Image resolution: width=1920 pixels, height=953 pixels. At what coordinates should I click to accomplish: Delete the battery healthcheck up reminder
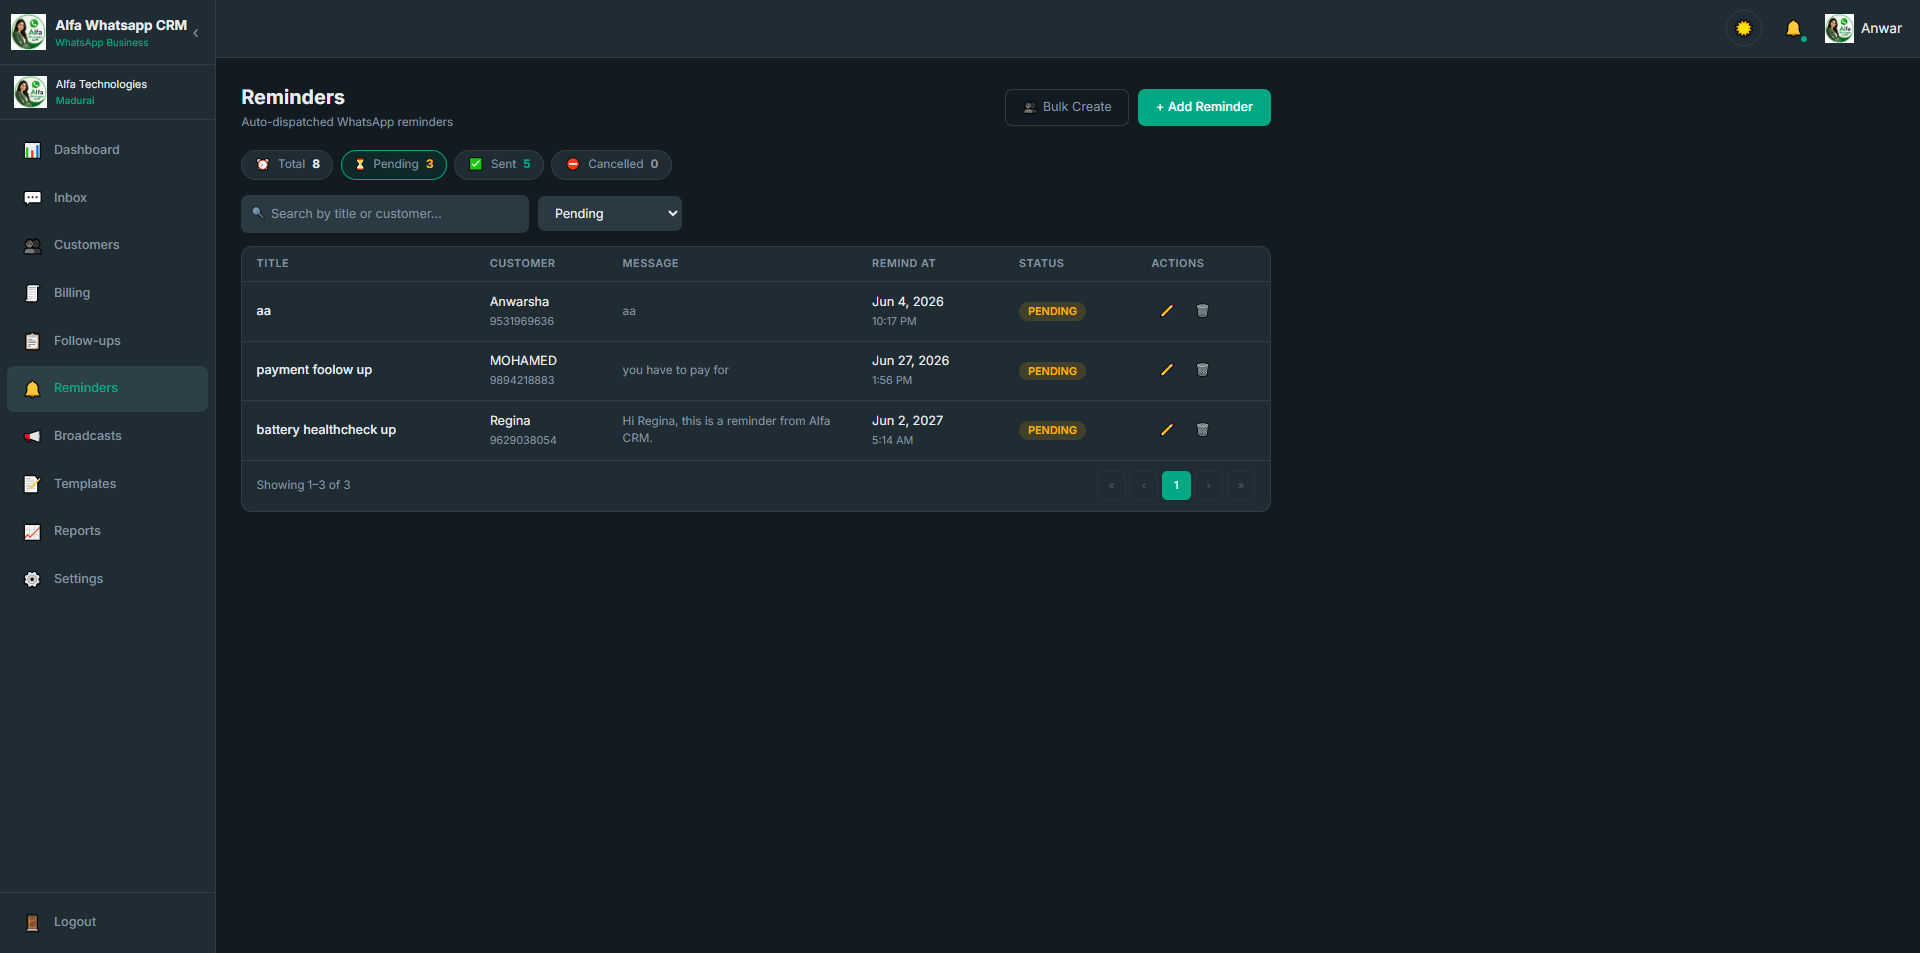click(1202, 430)
